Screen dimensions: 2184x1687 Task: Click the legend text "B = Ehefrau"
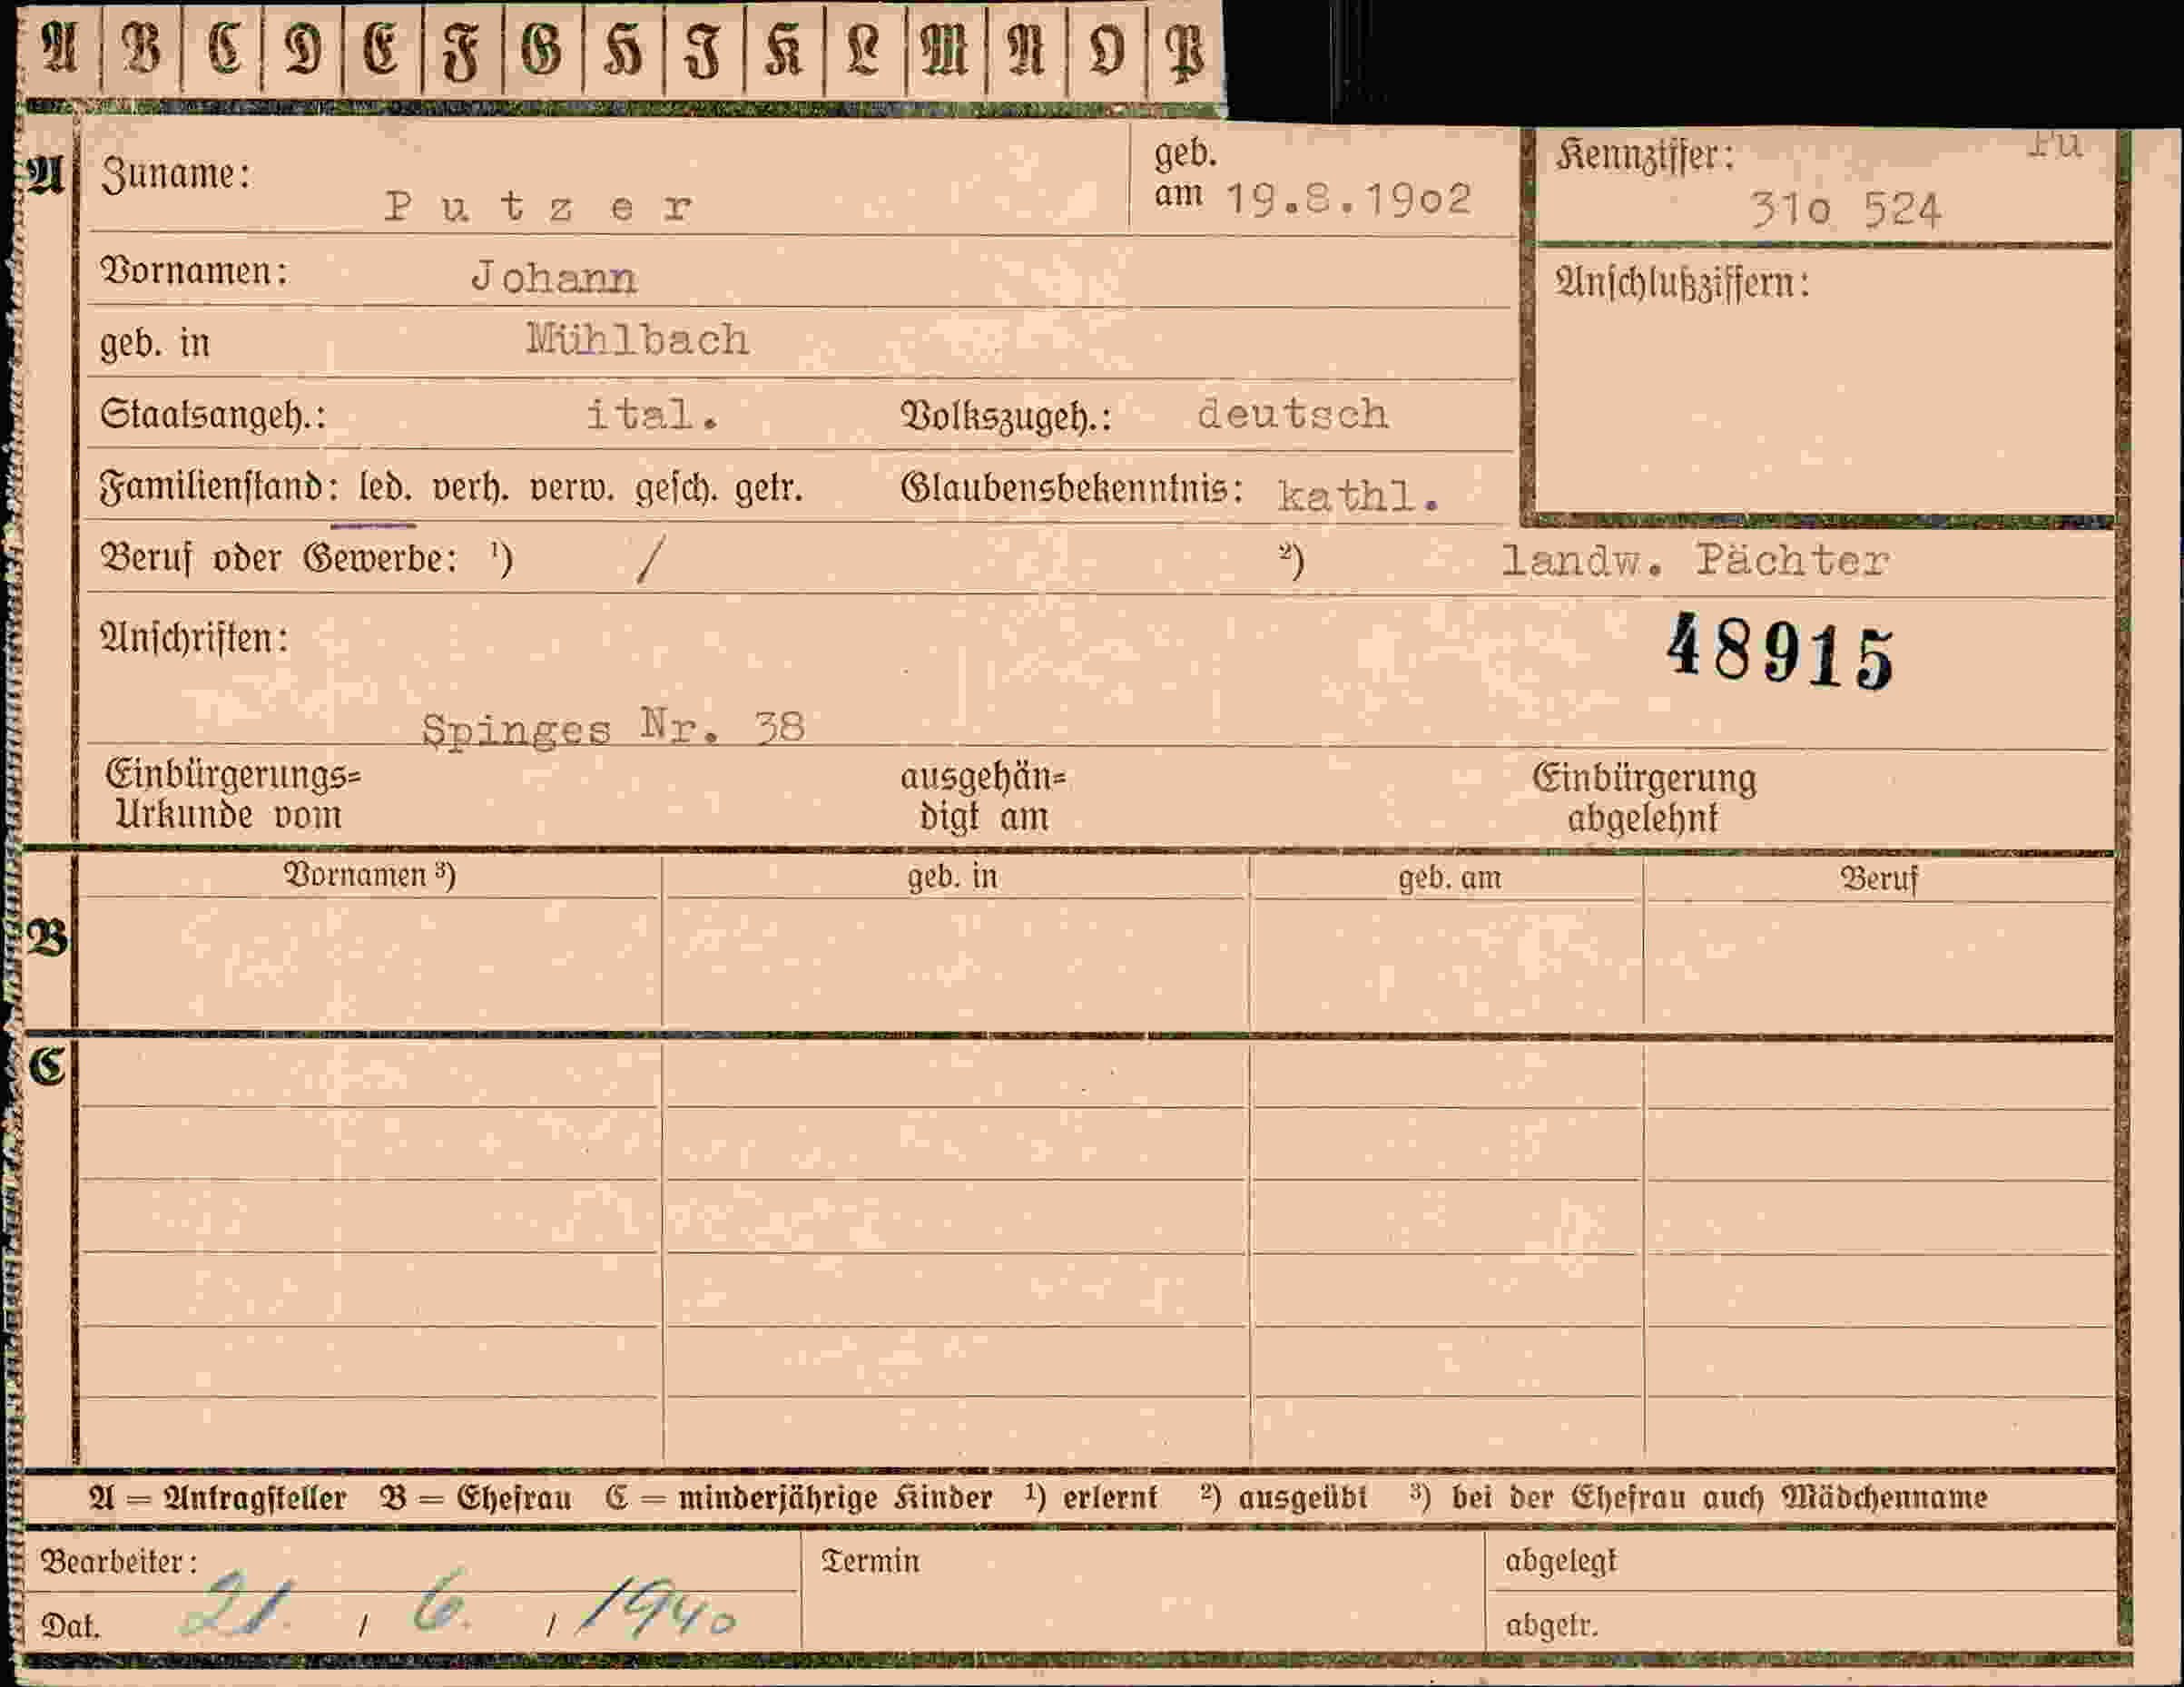point(475,1497)
